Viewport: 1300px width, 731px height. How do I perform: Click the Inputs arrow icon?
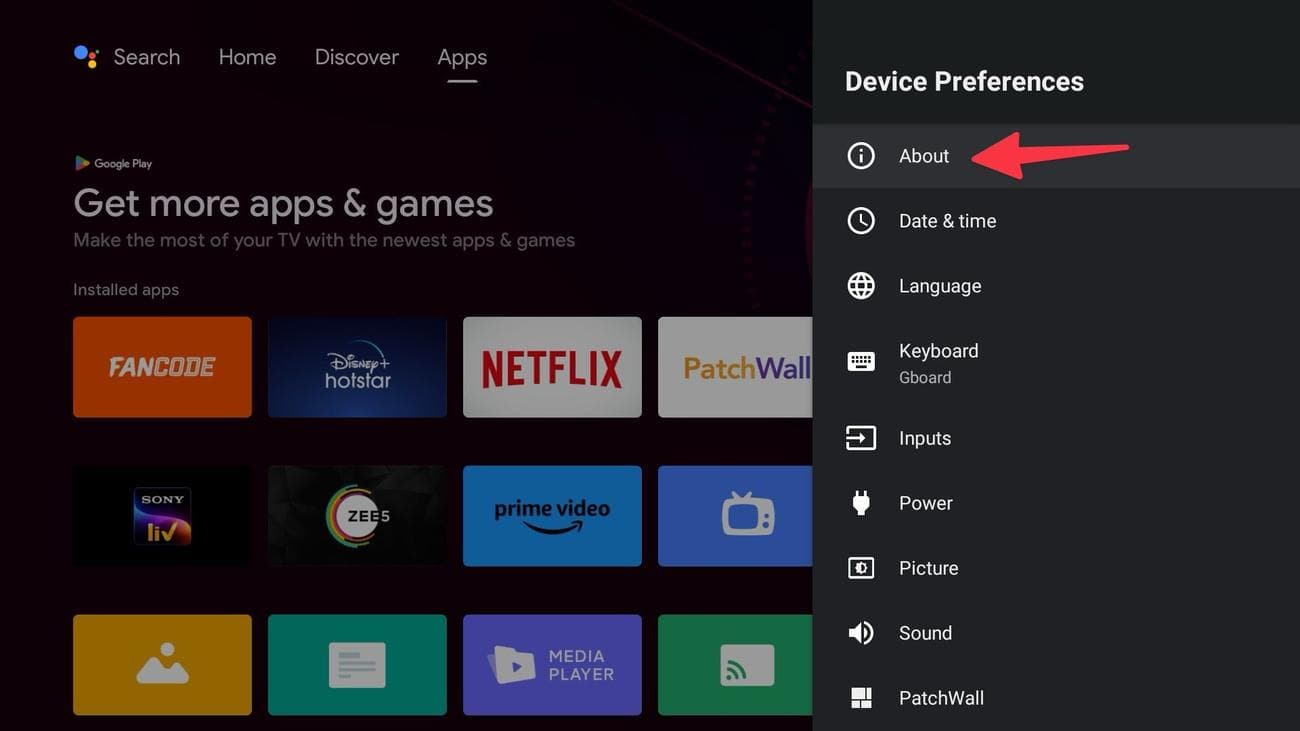pyautogui.click(x=861, y=437)
